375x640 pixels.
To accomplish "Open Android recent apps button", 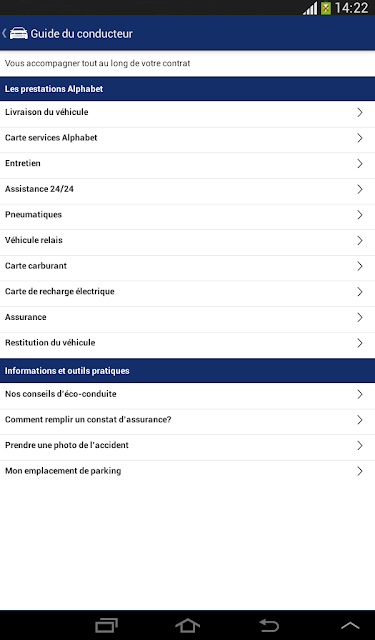I will [106, 625].
